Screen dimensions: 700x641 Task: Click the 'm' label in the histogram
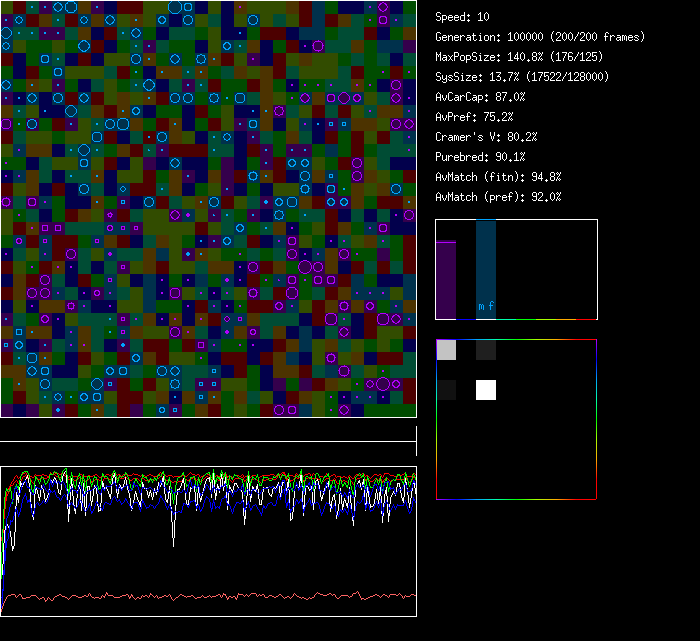coord(481,306)
